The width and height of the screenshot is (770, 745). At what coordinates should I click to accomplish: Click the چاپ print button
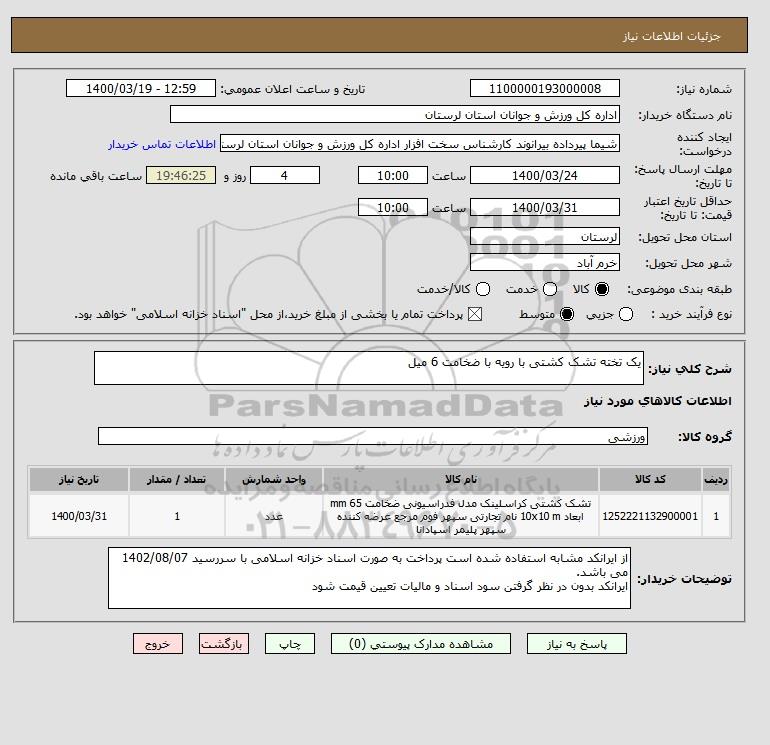(x=290, y=644)
